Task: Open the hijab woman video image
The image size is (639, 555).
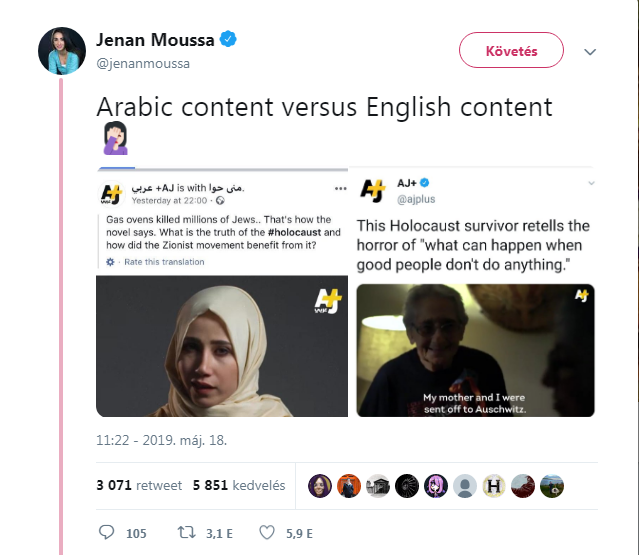Action: [222, 346]
